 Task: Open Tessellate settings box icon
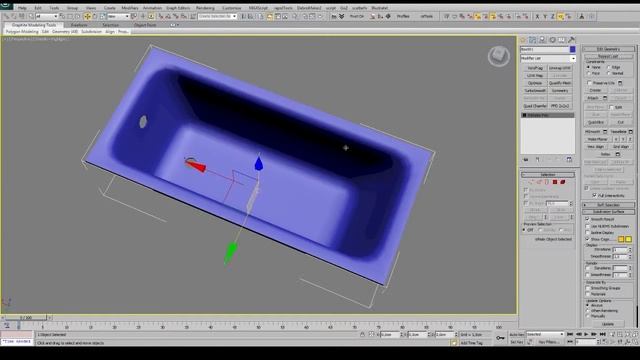pyautogui.click(x=631, y=131)
